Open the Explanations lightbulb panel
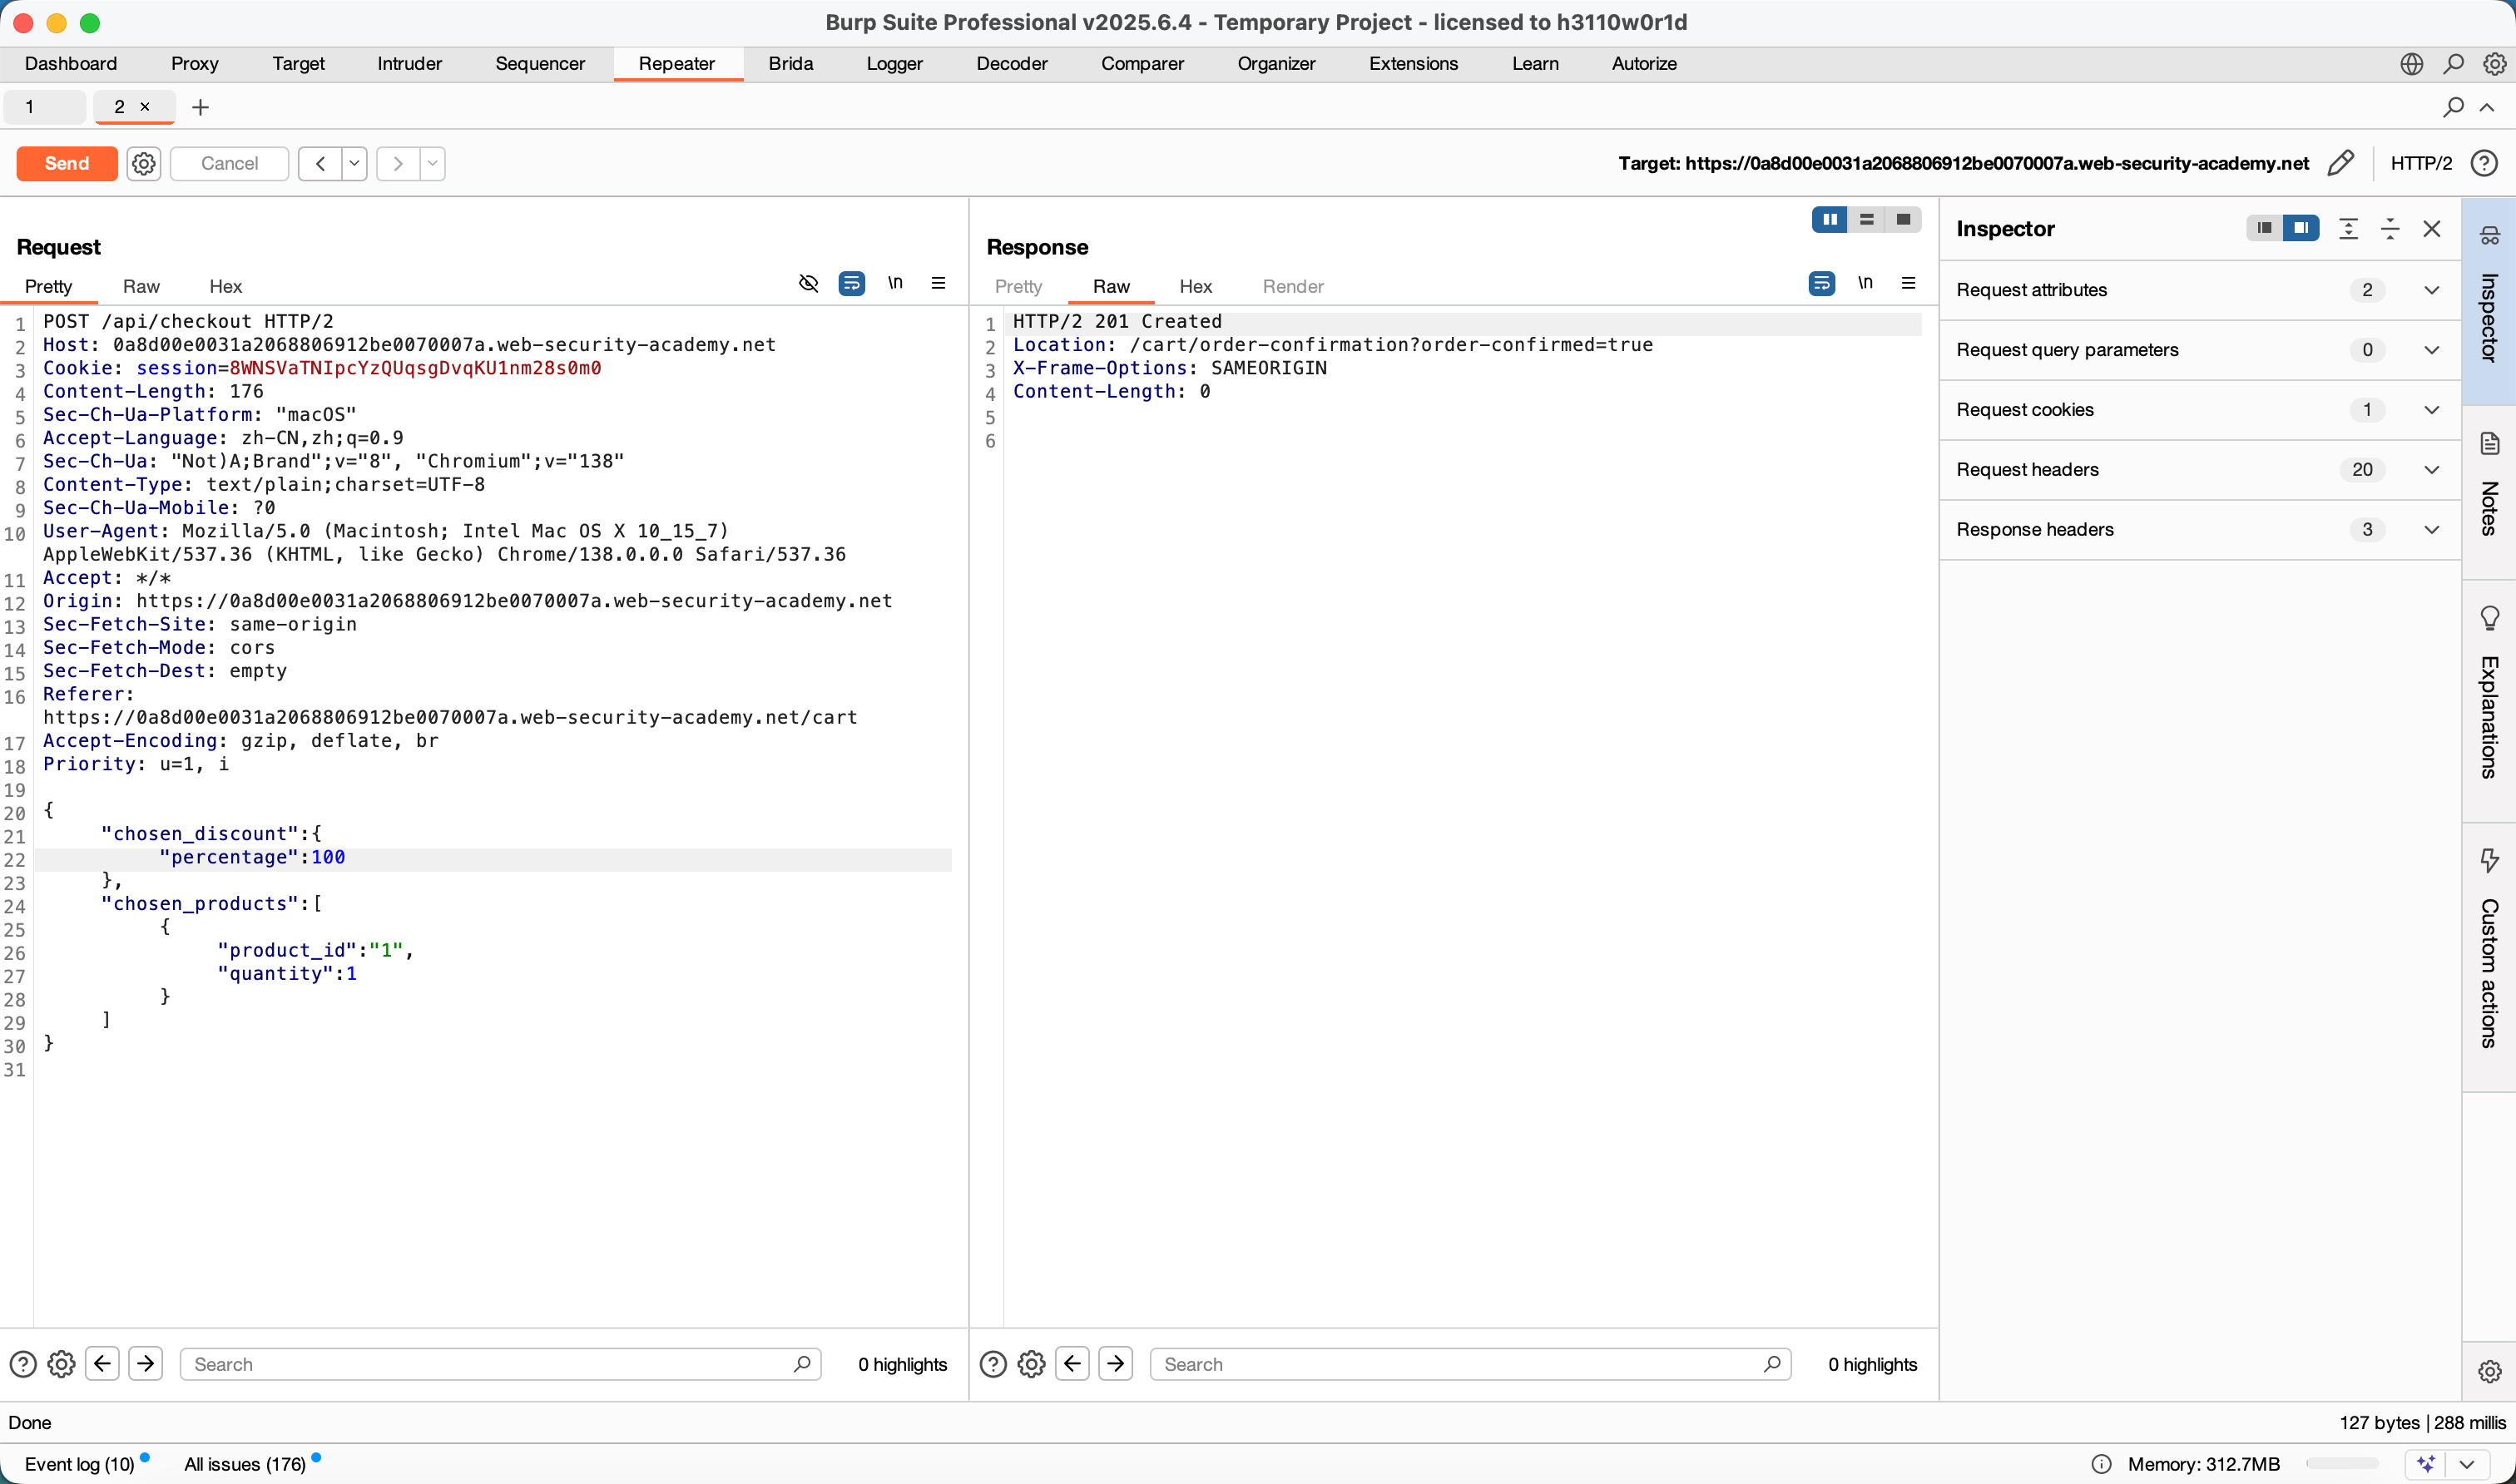 coord(2489,618)
